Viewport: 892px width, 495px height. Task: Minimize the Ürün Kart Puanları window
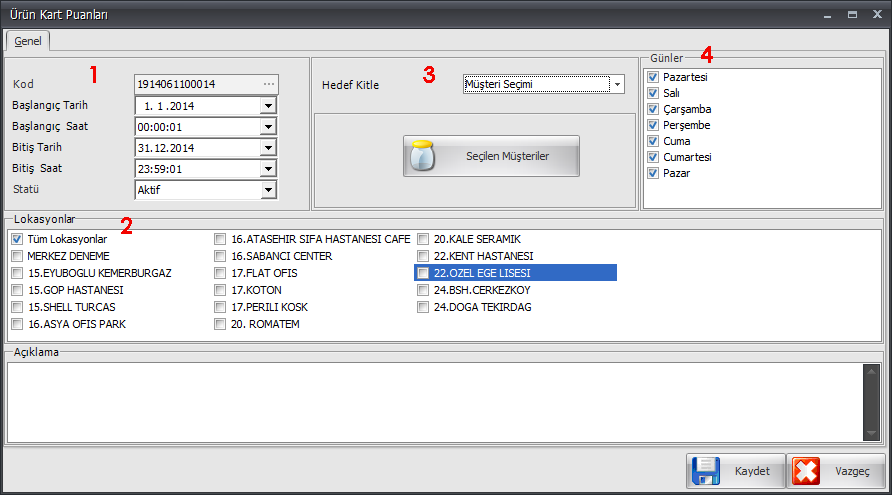(x=827, y=15)
